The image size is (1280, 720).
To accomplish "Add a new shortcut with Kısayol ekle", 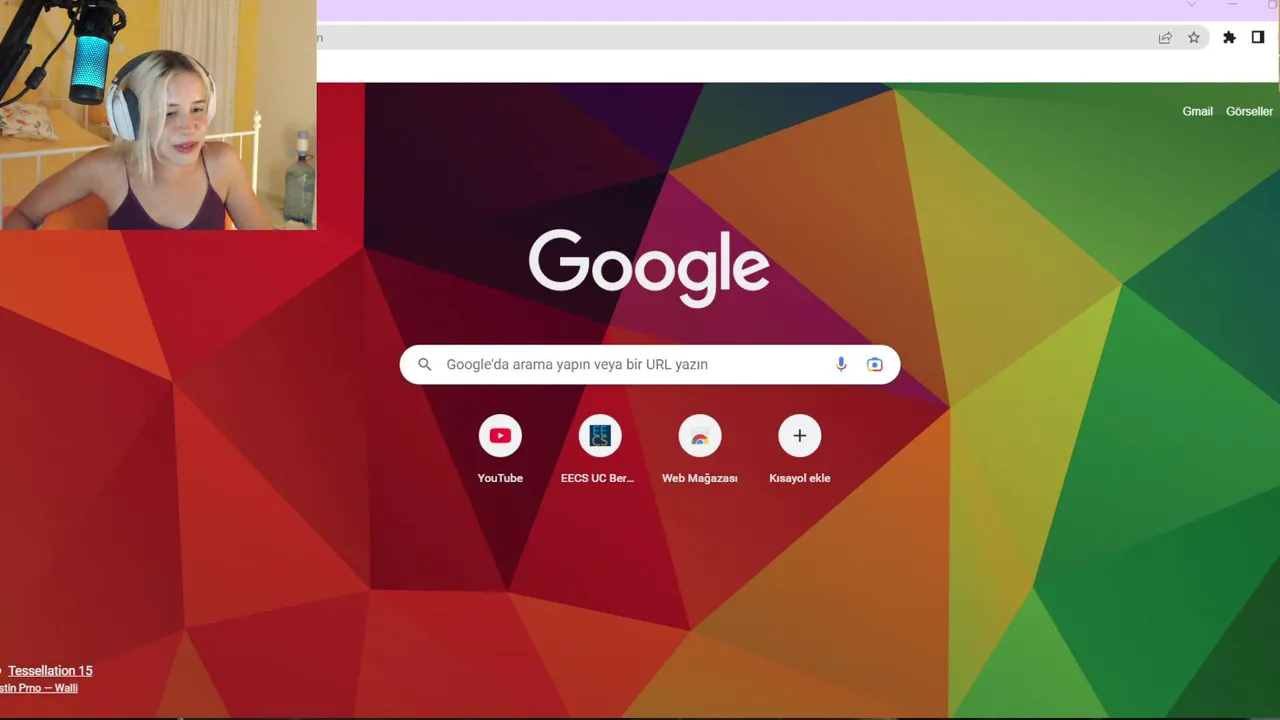I will [x=800, y=451].
